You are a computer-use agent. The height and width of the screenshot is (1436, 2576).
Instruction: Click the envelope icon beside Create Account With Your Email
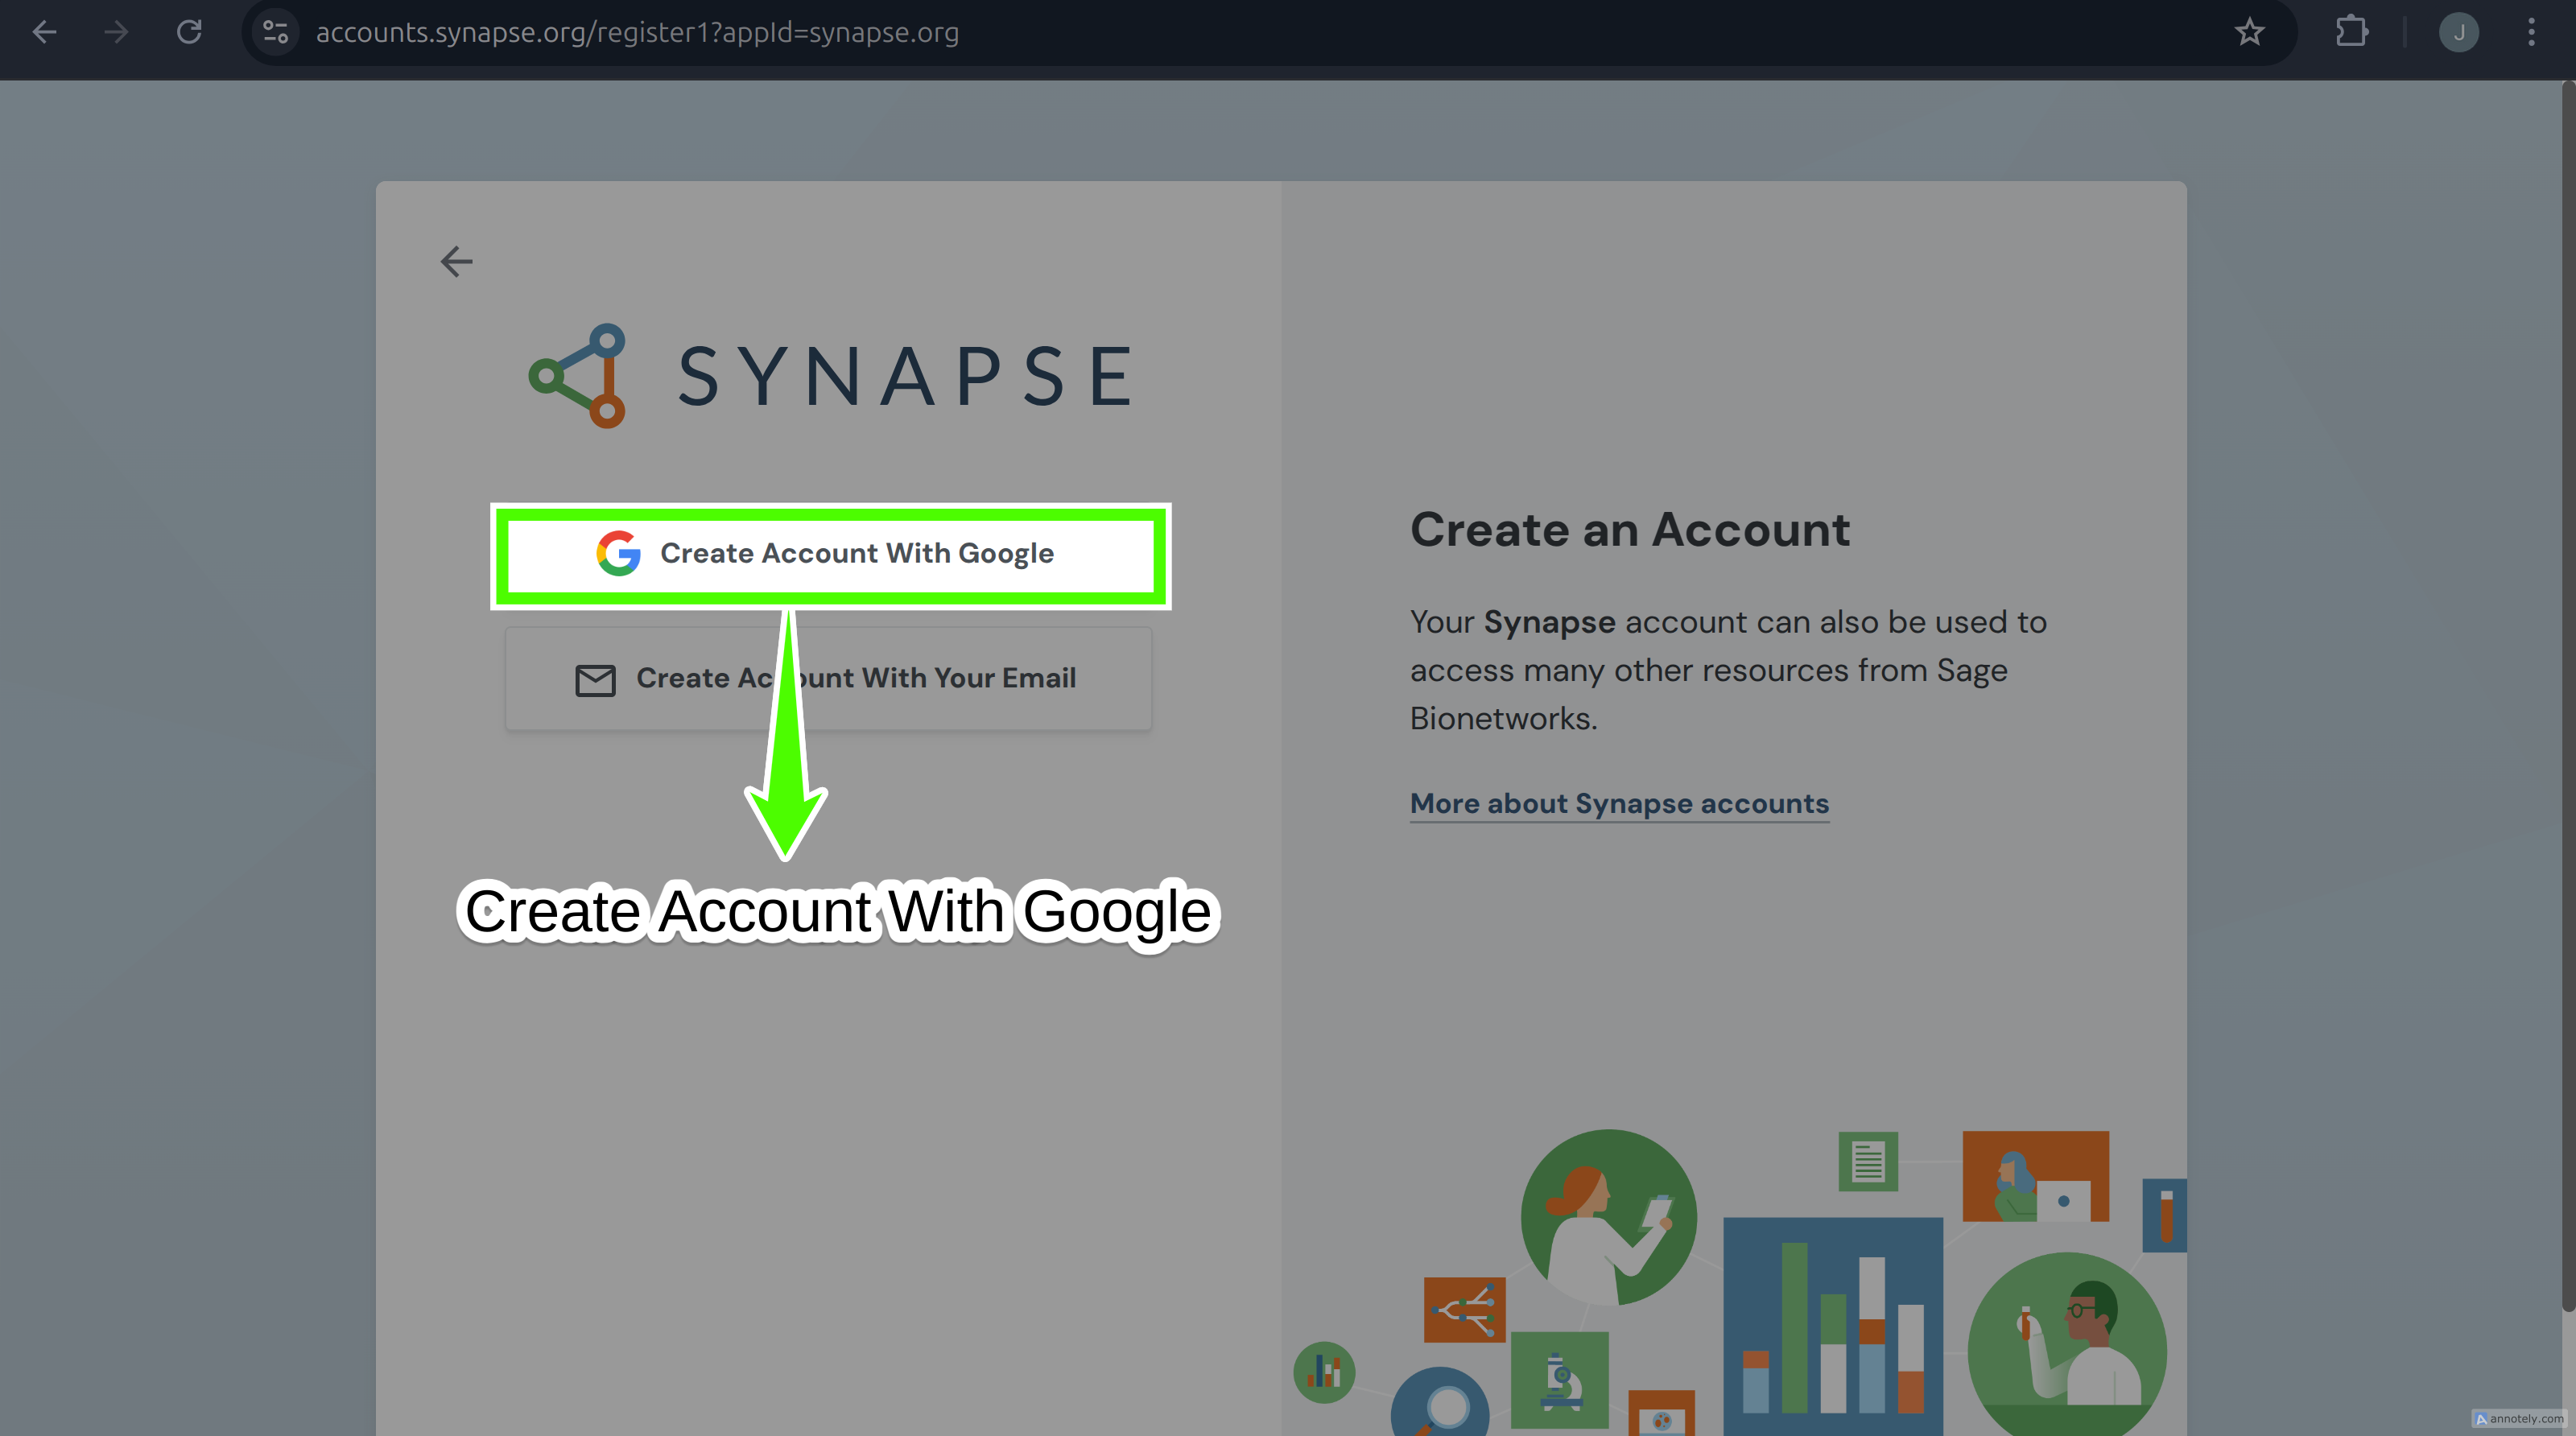coord(595,679)
